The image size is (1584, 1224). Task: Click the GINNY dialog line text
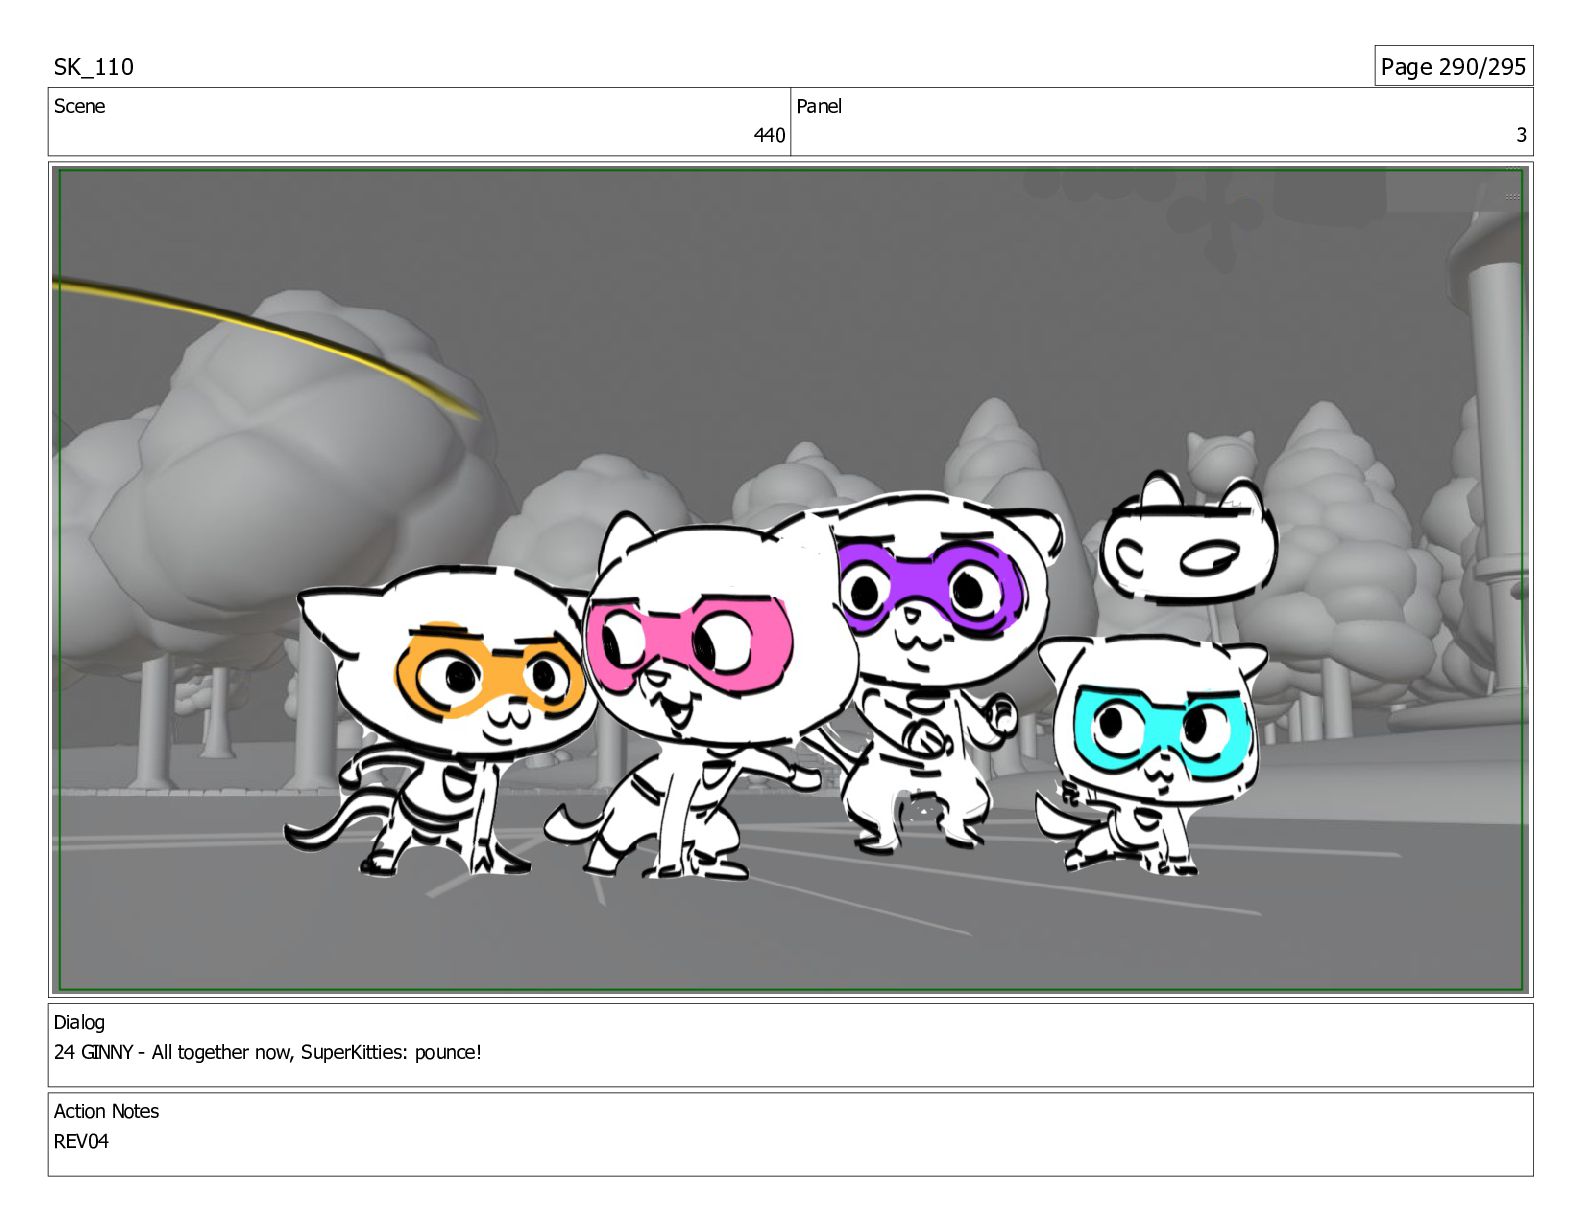pyautogui.click(x=268, y=1052)
